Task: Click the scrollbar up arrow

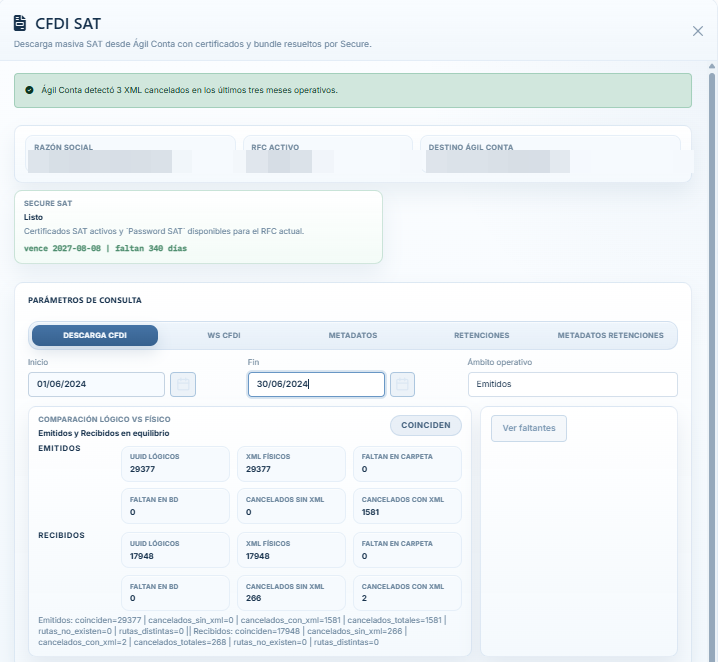Action: (x=712, y=67)
